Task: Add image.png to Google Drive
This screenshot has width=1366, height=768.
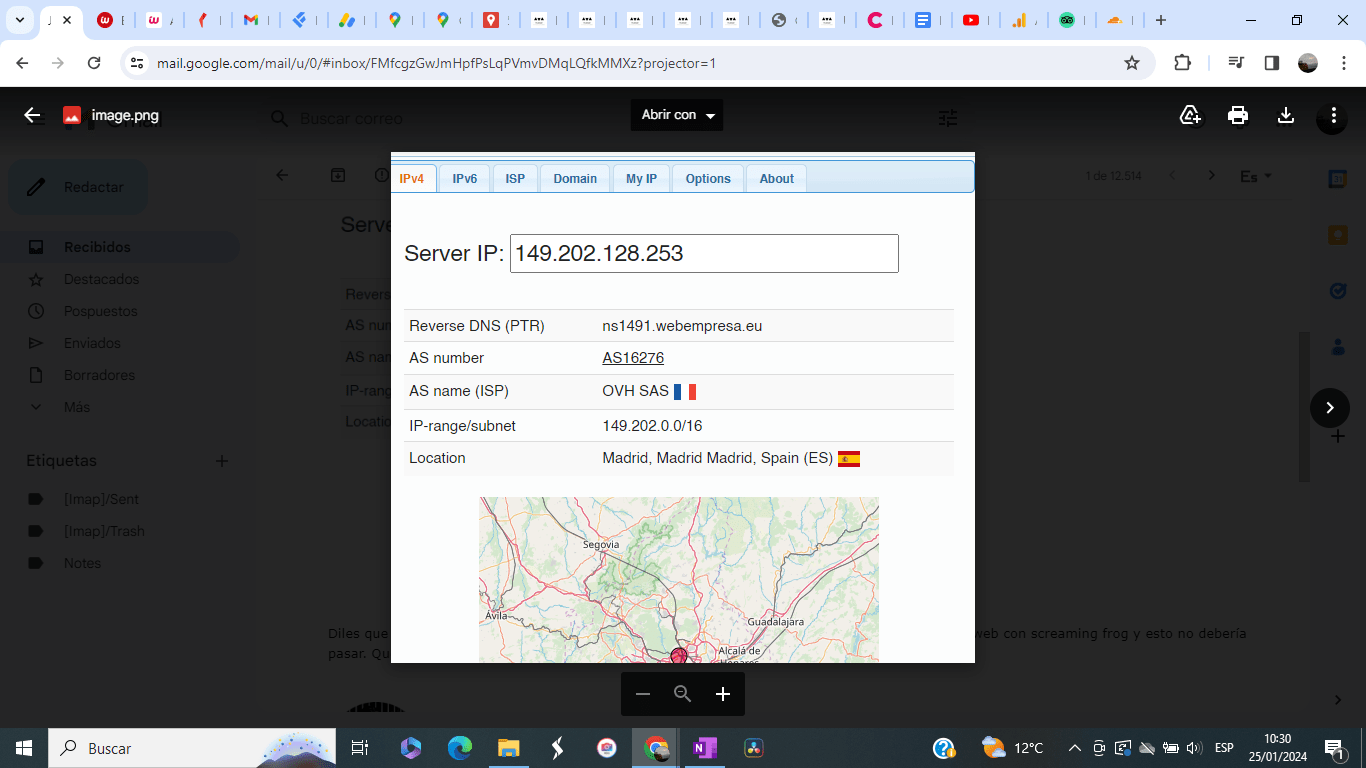Action: 1190,115
